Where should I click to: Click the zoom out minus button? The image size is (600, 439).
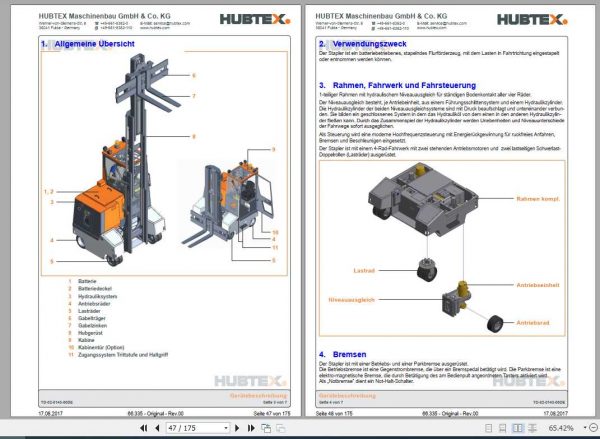pos(594,428)
